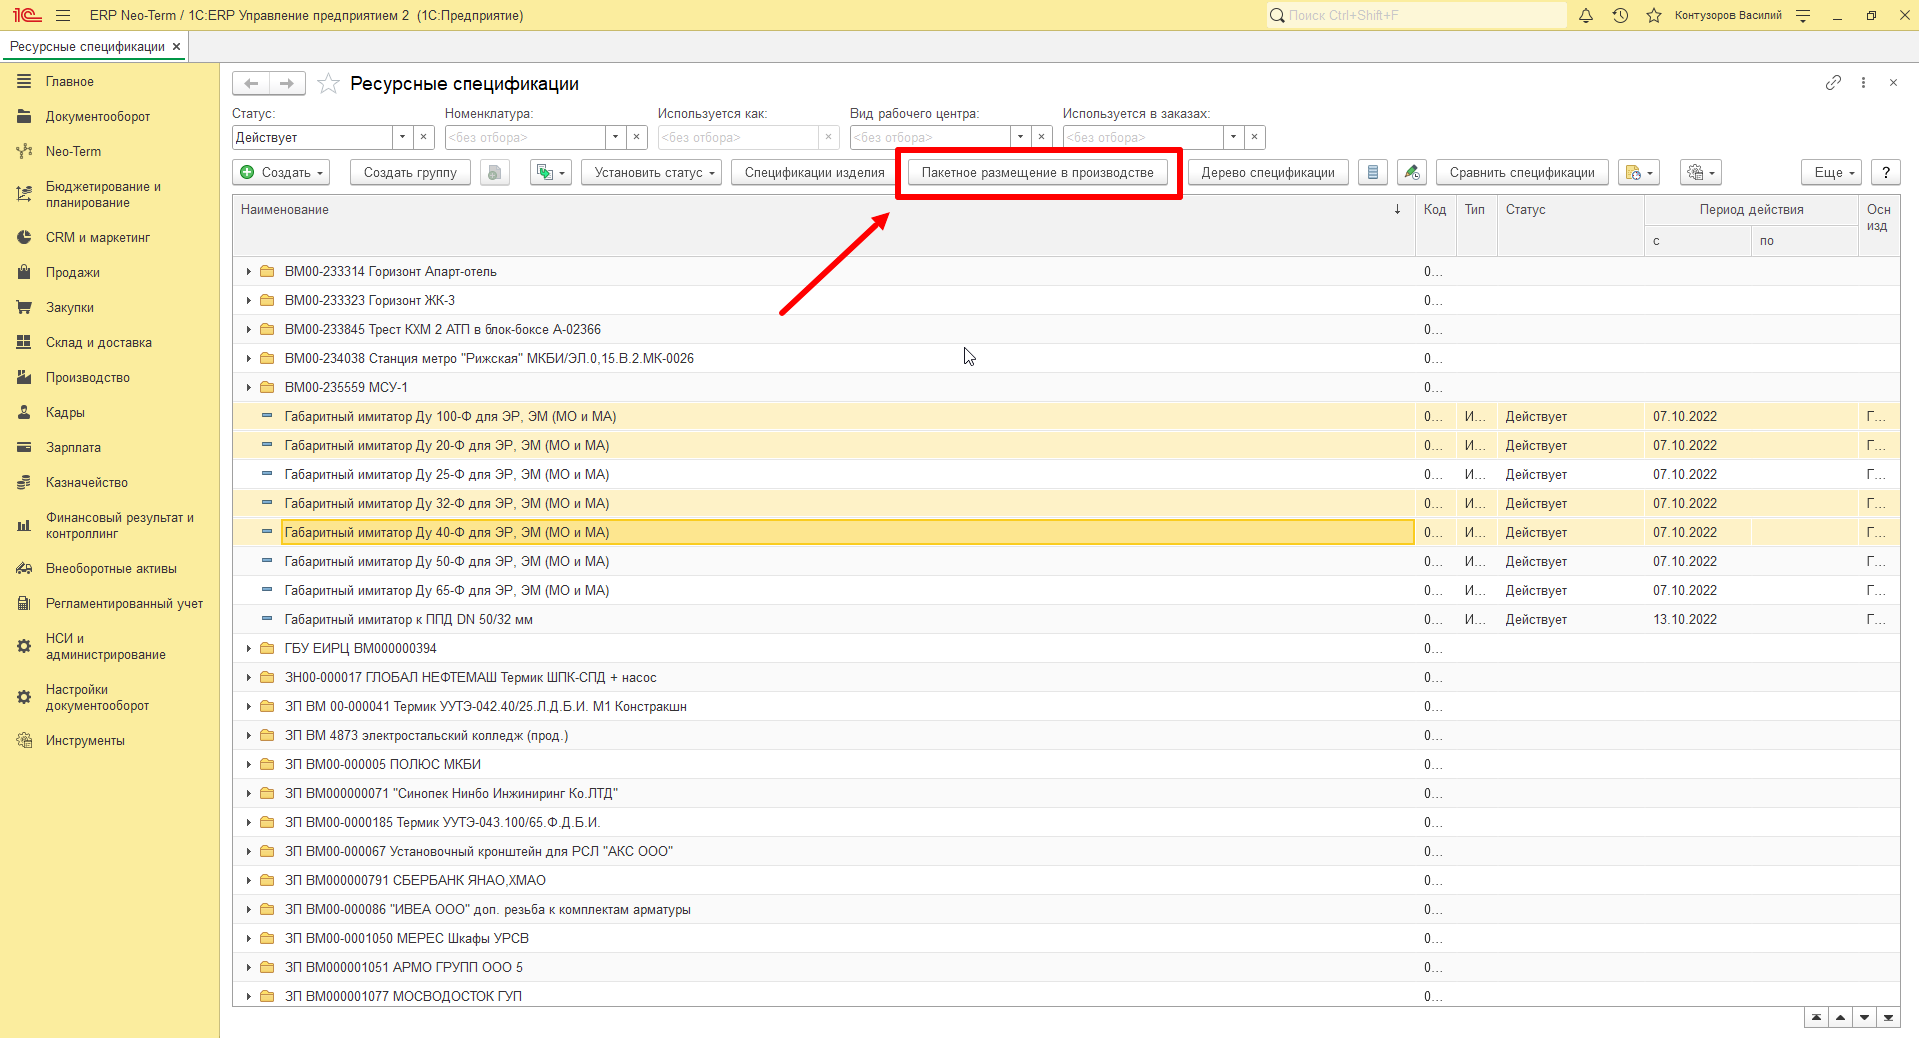The width and height of the screenshot is (1919, 1038).
Task: Open the Еще menu
Action: coord(1832,173)
